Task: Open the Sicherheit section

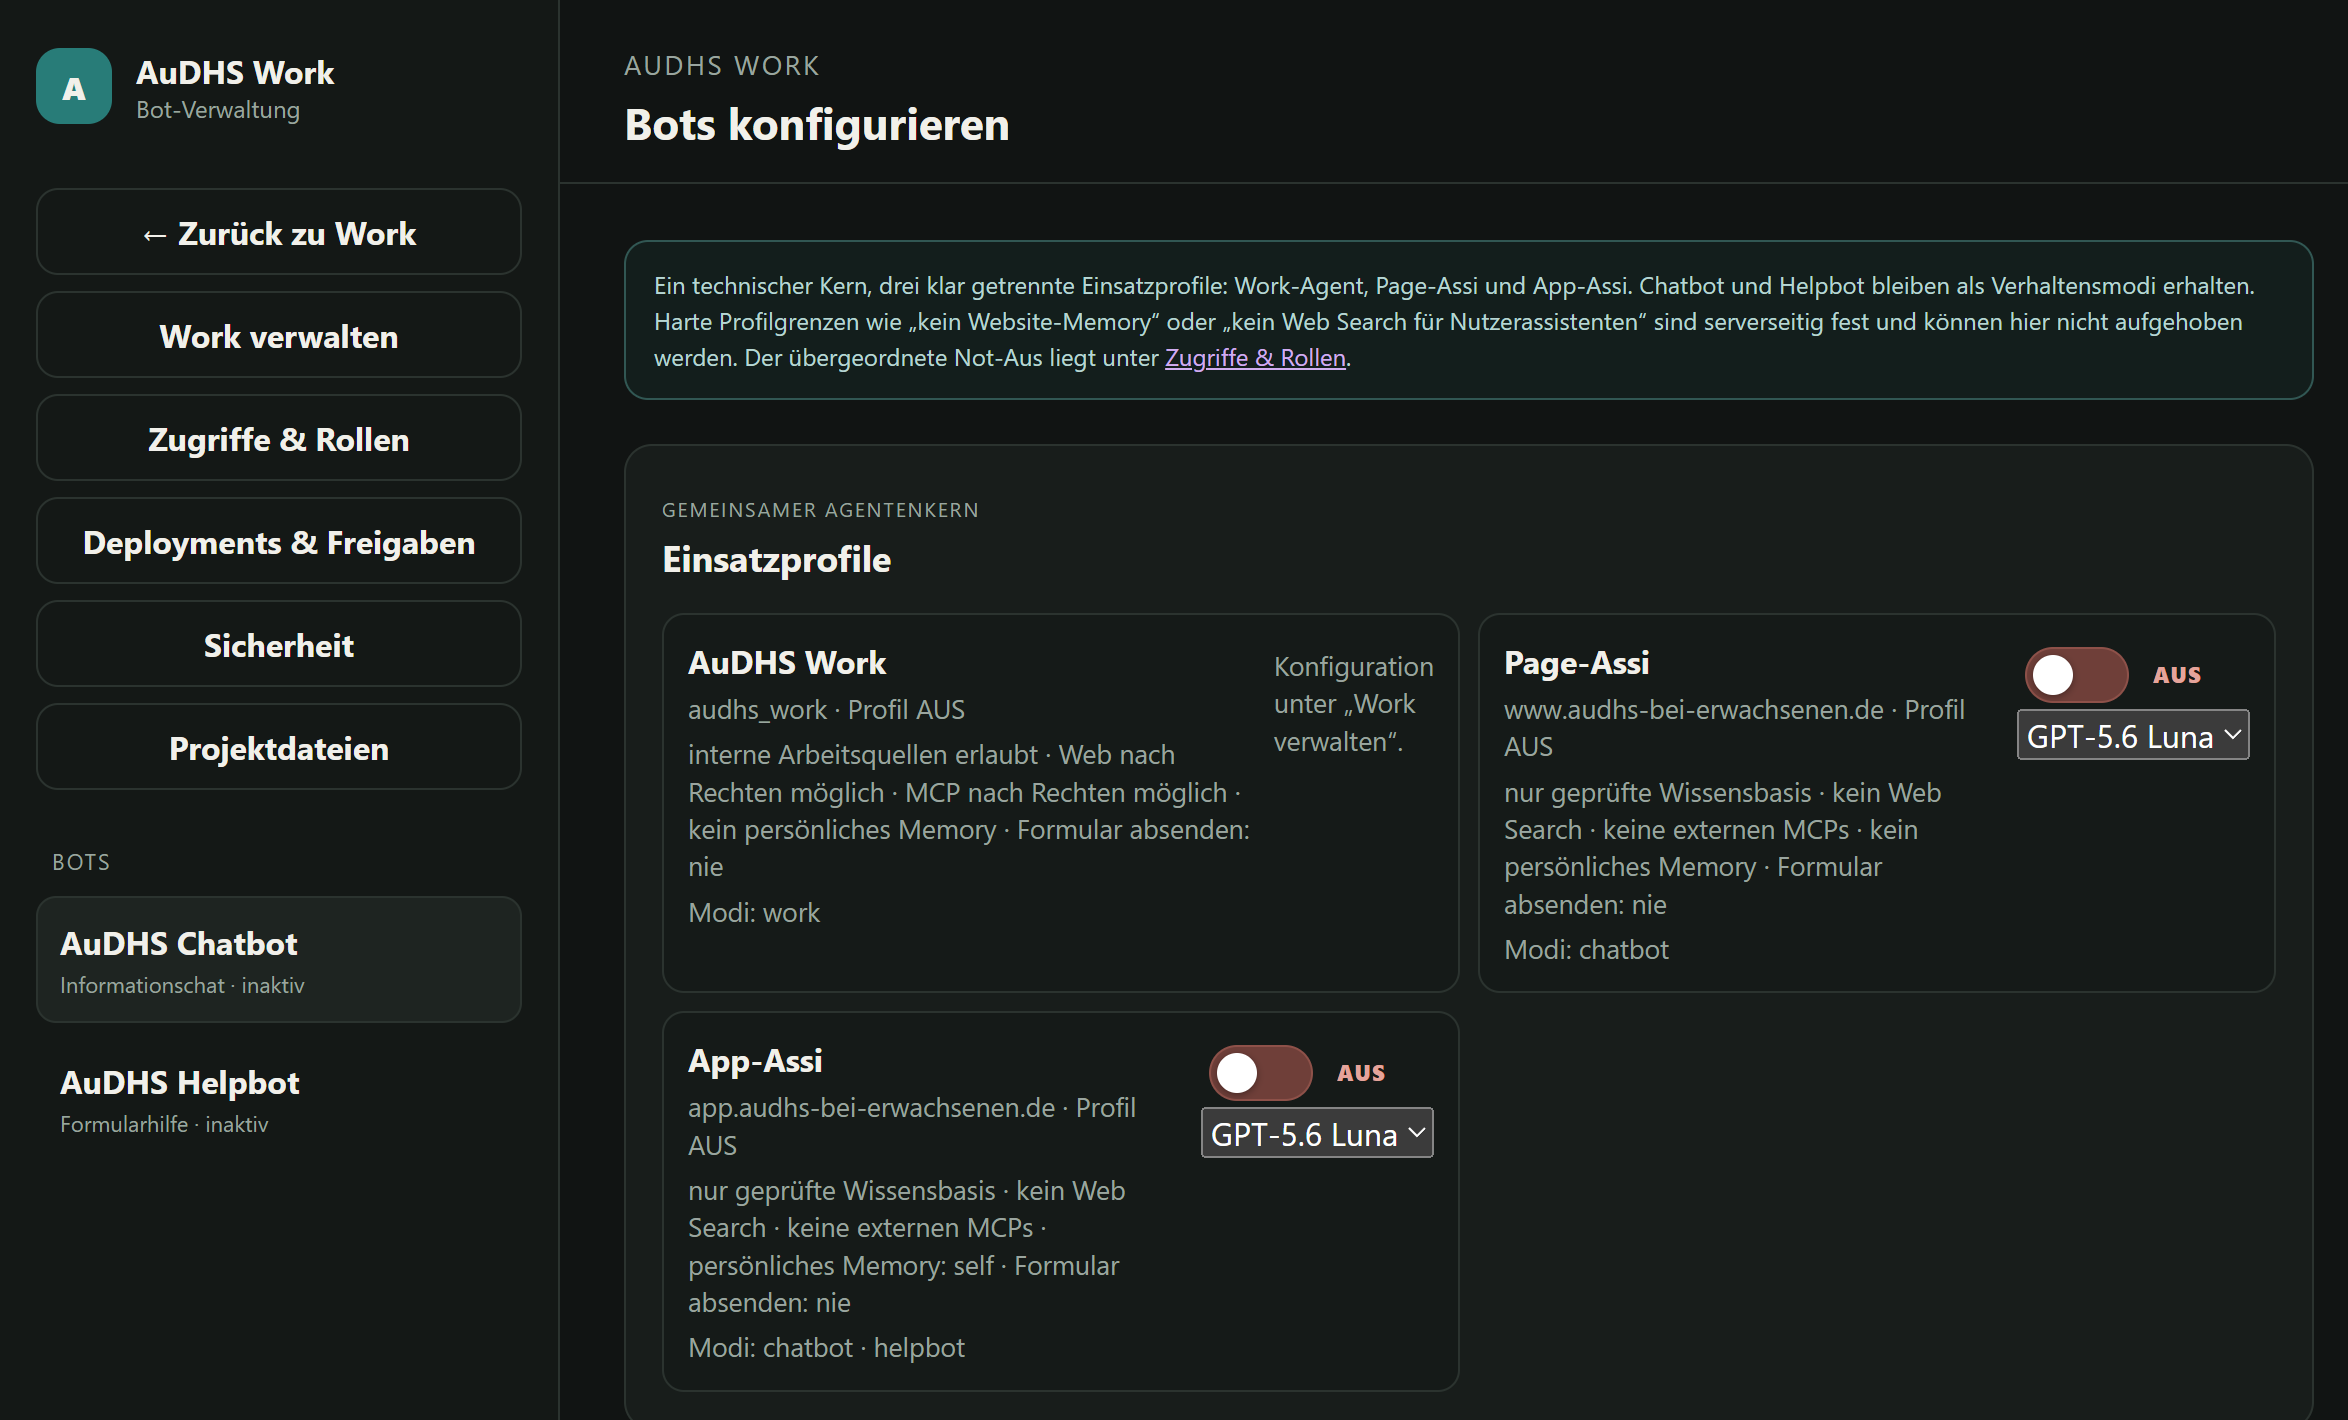Action: coord(279,645)
